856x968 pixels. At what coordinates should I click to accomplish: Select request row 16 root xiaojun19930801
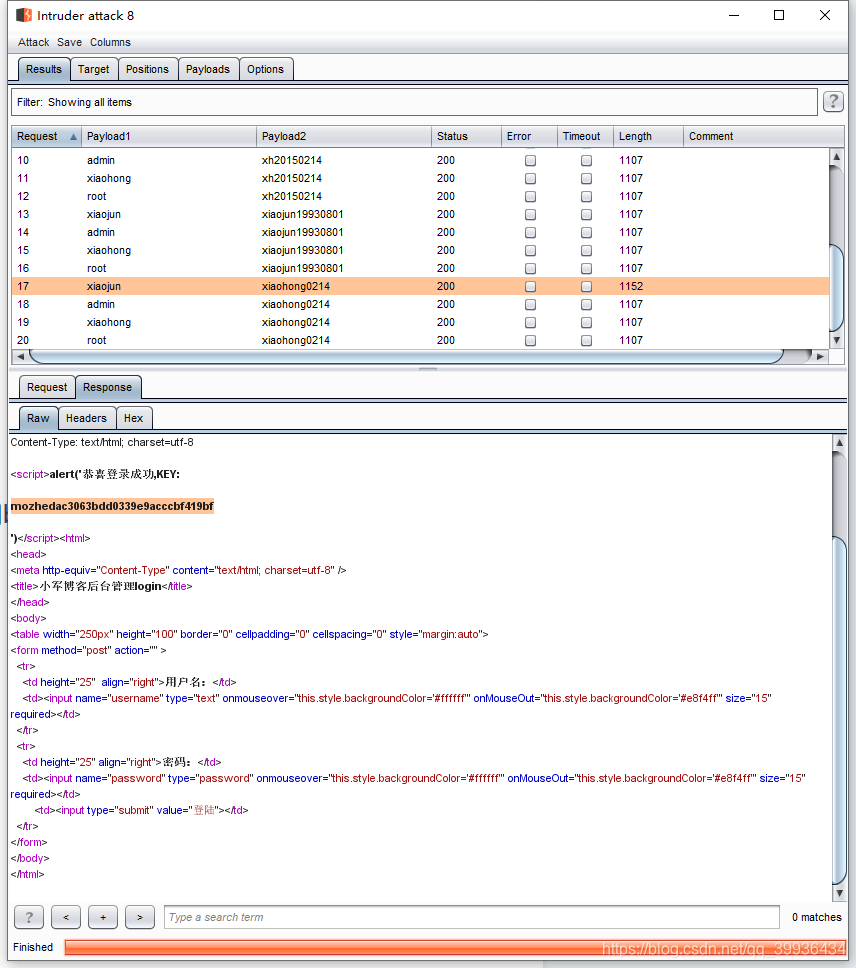[x=420, y=269]
